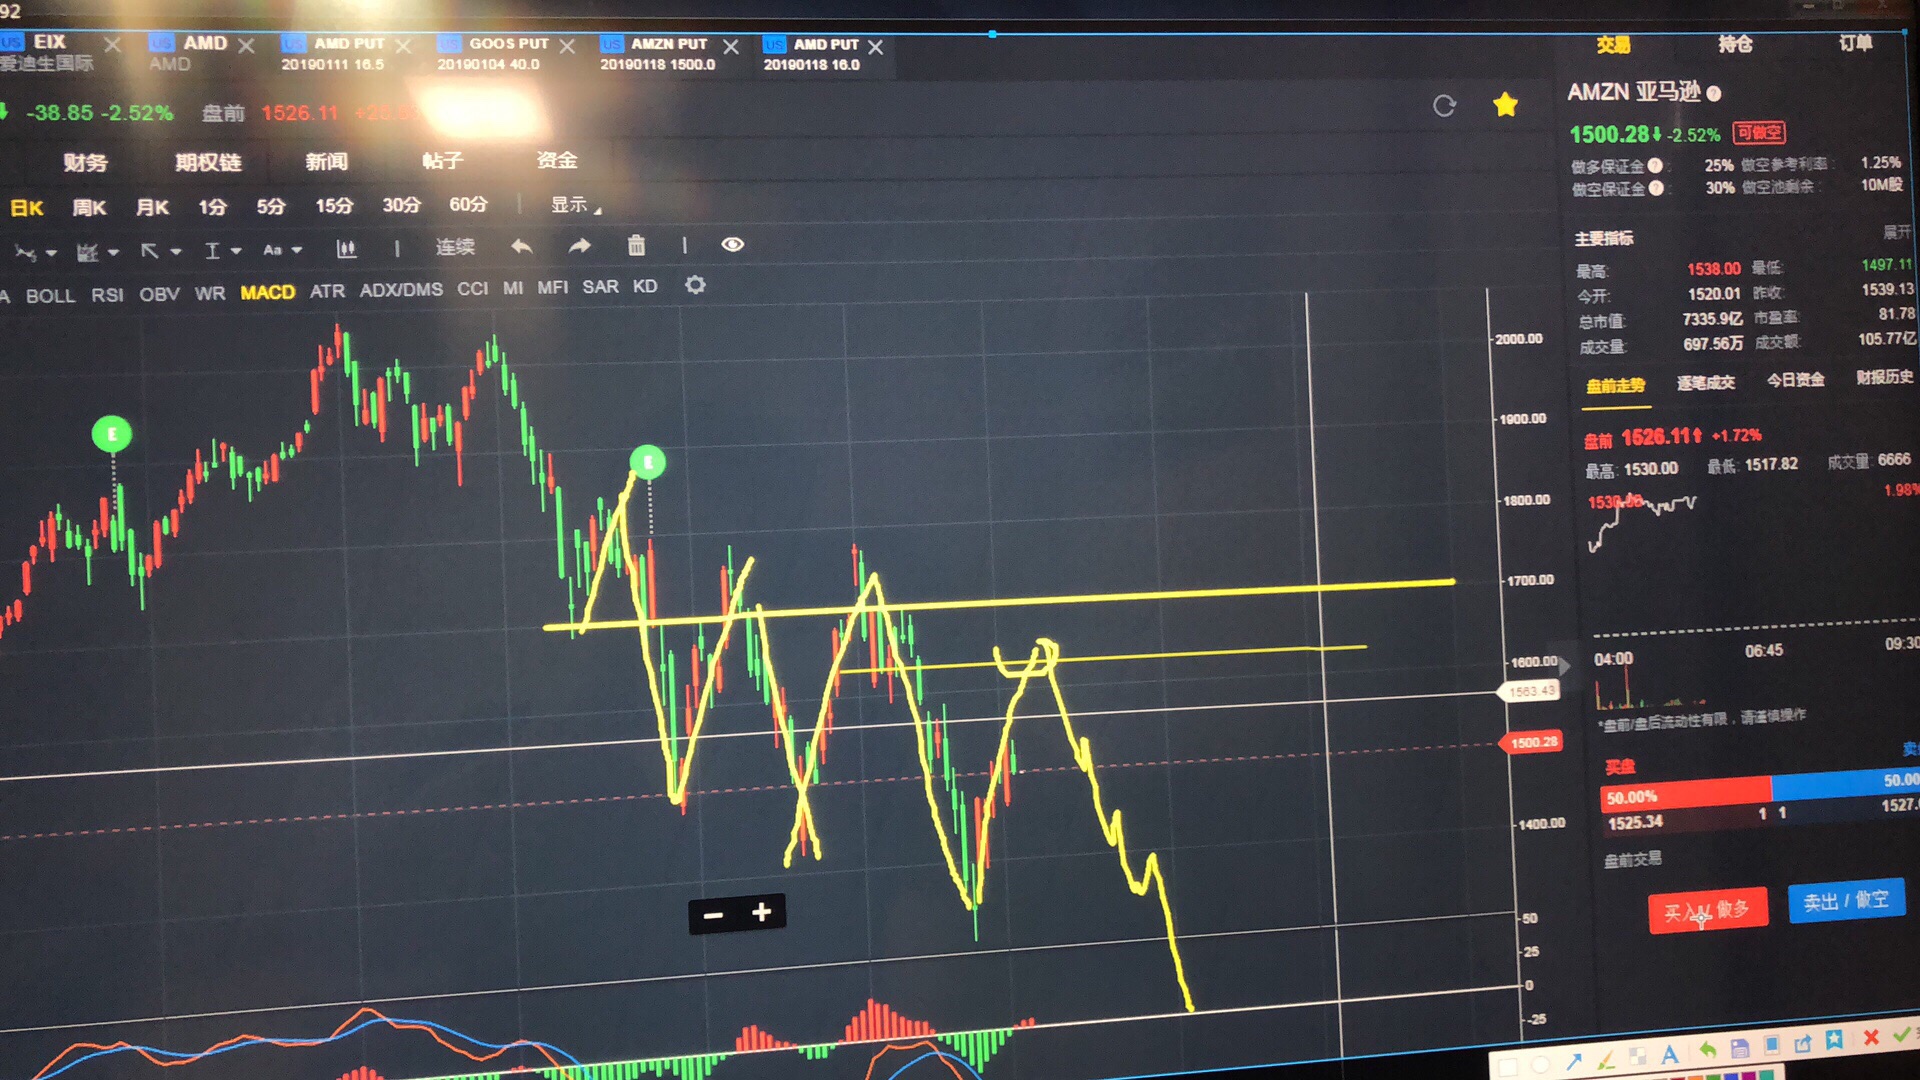Enable the ADX/DMS indicator
The height and width of the screenshot is (1080, 1920).
(401, 290)
